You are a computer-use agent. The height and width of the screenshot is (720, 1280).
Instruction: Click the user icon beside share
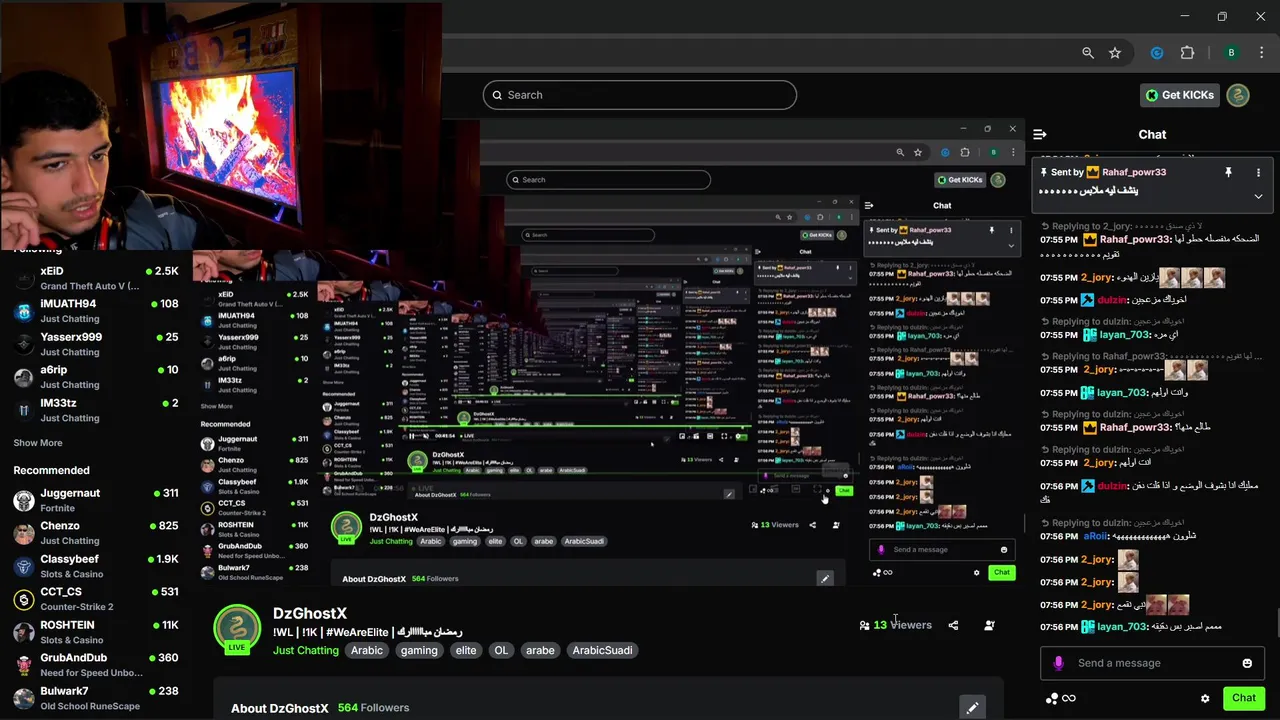[x=989, y=625]
